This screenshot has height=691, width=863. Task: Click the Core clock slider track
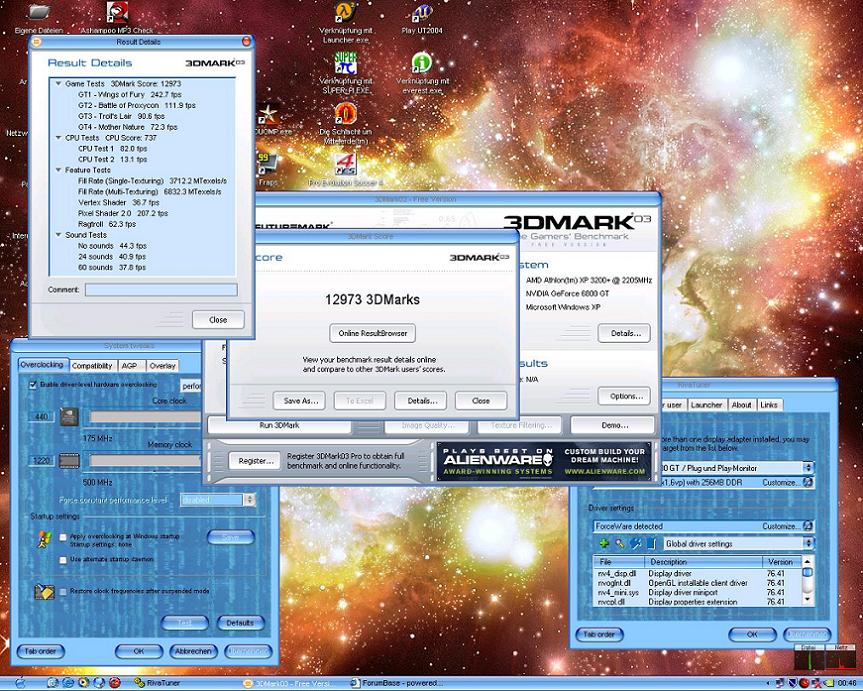point(145,417)
